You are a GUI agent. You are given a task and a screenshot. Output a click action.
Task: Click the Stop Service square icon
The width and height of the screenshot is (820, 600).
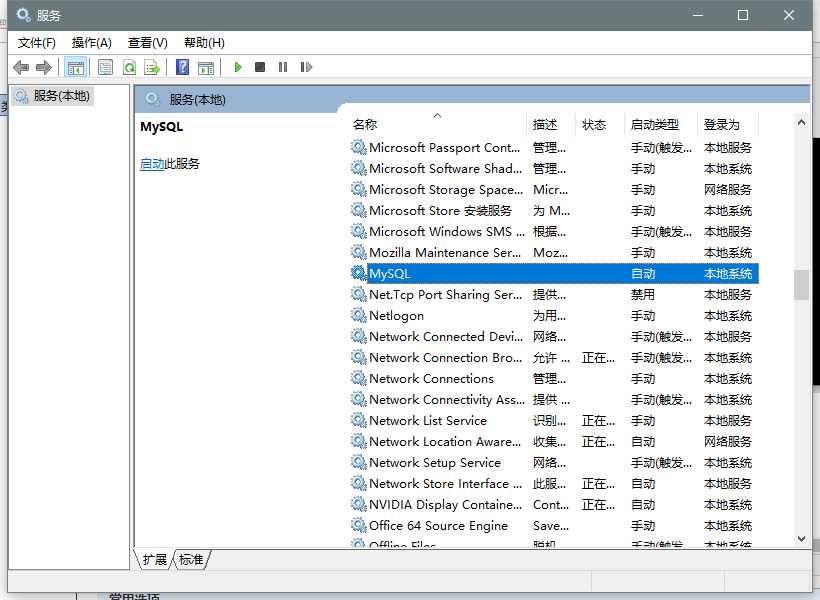(260, 67)
